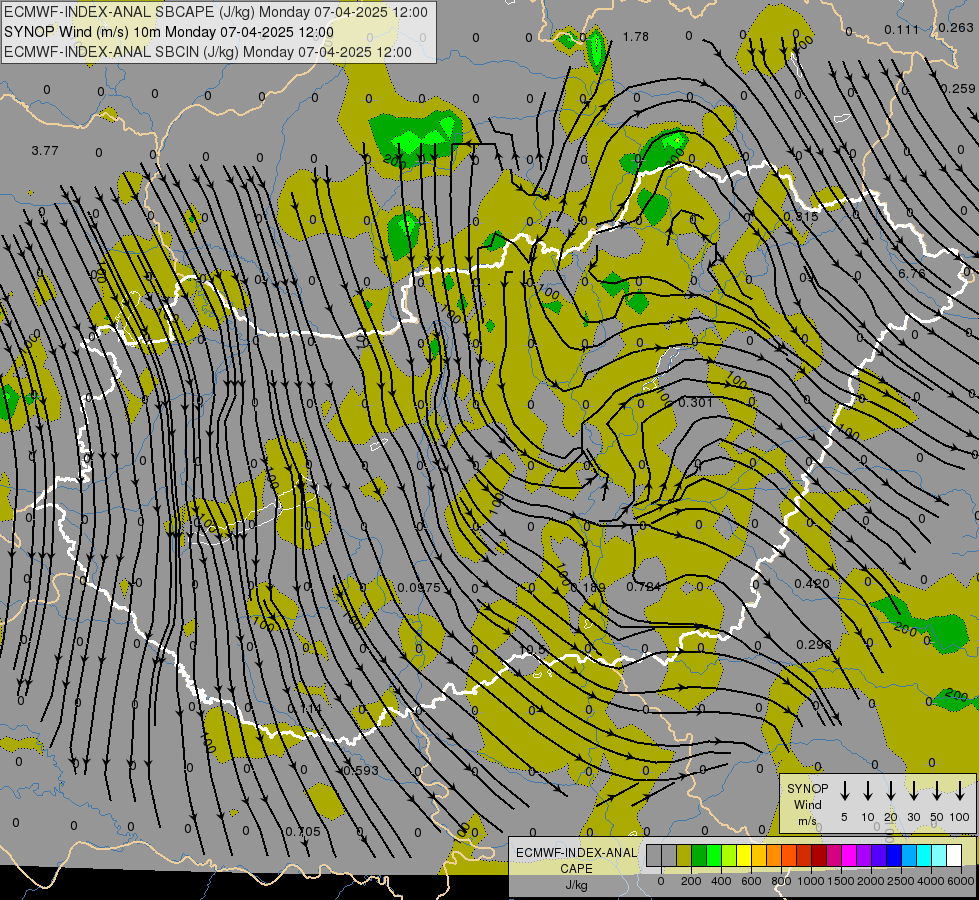Click the 0.315 value on the map
Screen dimensions: 979x900
(801, 216)
